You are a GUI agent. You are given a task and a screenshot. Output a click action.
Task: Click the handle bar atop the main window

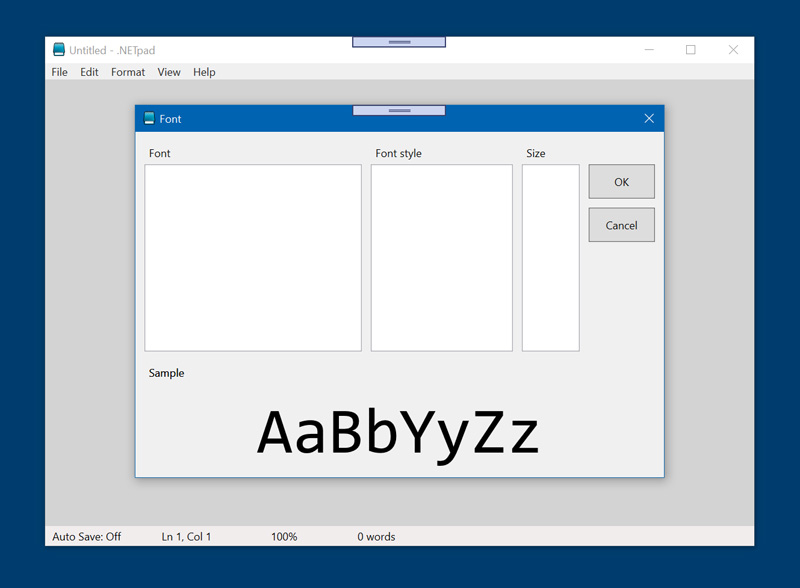399,42
